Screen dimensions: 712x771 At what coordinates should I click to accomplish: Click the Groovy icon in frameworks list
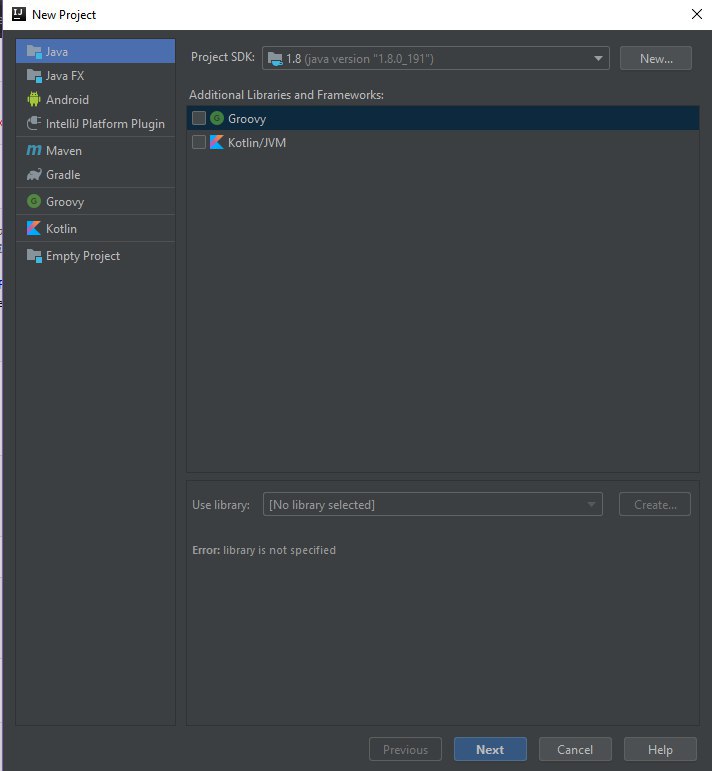click(x=217, y=118)
